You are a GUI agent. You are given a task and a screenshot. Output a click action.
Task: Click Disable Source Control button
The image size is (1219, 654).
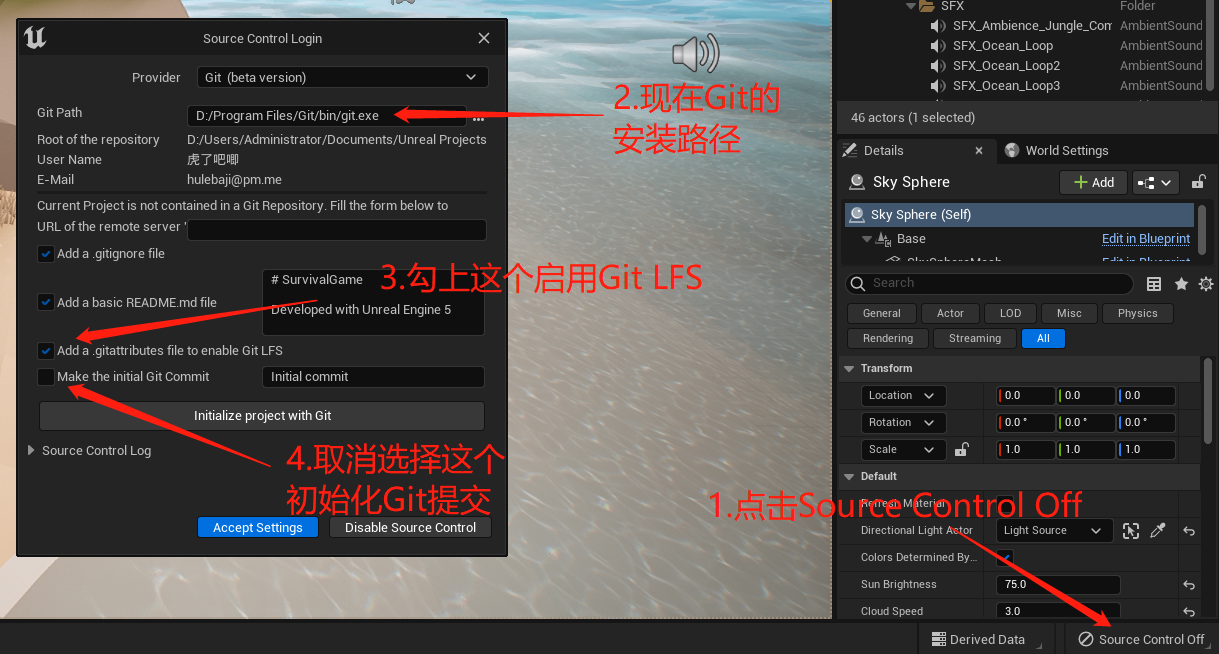pos(410,527)
